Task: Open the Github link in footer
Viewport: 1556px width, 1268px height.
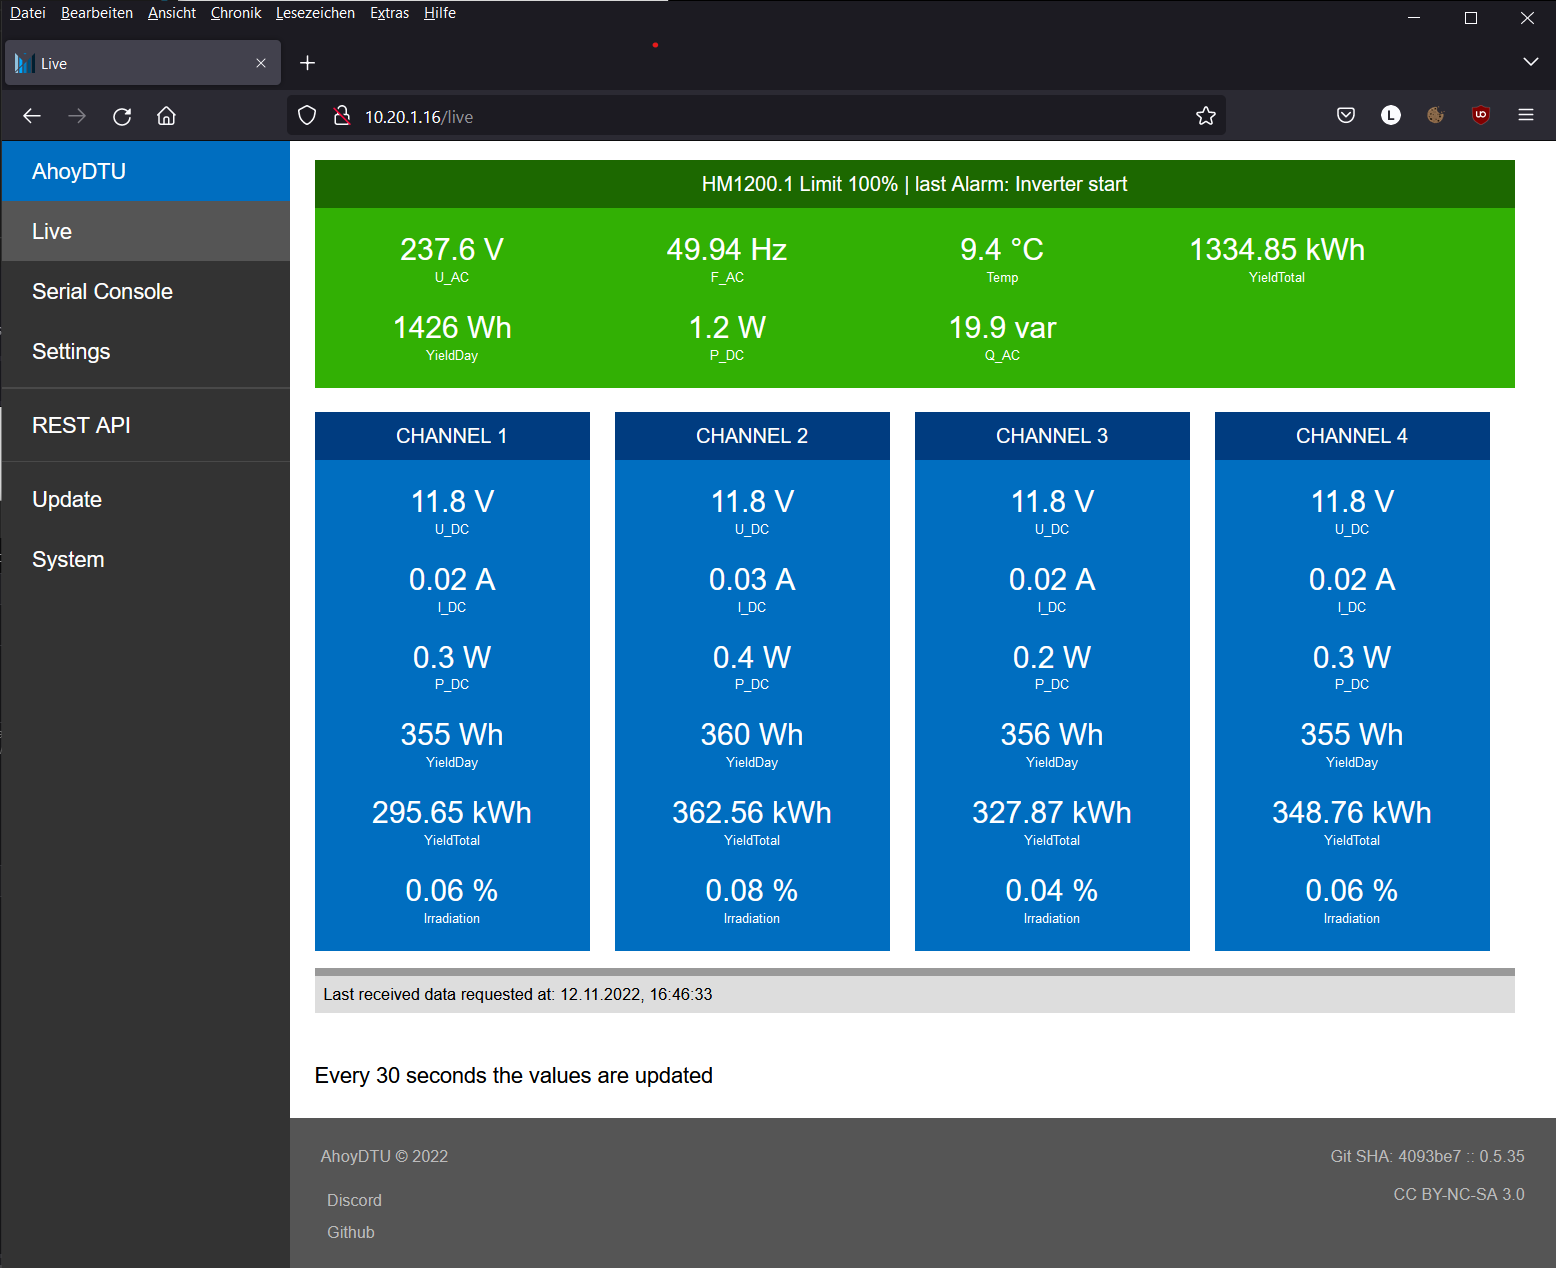Action: (350, 1232)
